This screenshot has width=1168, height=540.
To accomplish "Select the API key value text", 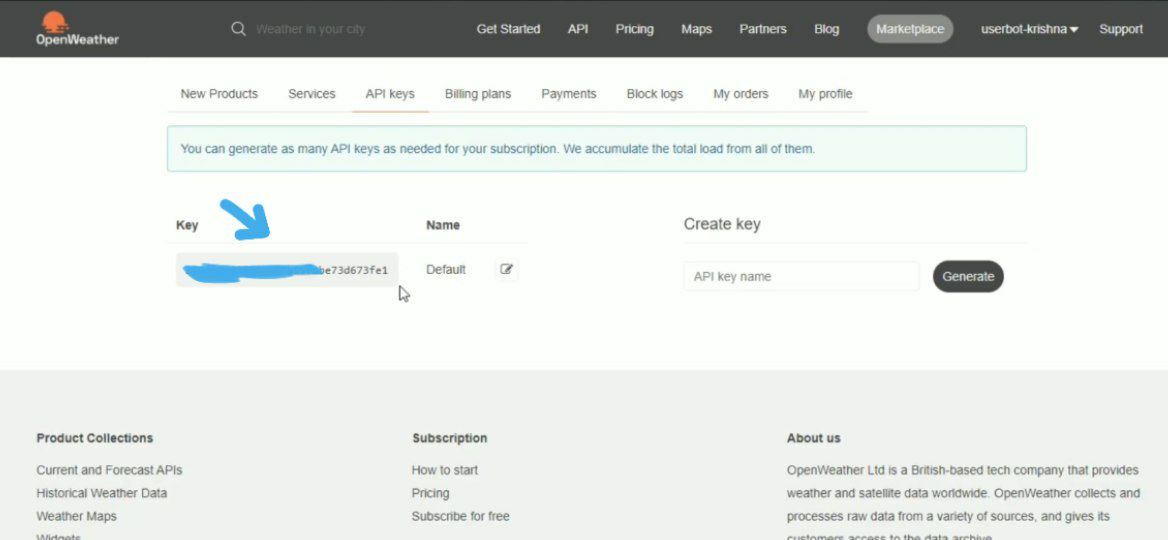I will click(x=287, y=270).
